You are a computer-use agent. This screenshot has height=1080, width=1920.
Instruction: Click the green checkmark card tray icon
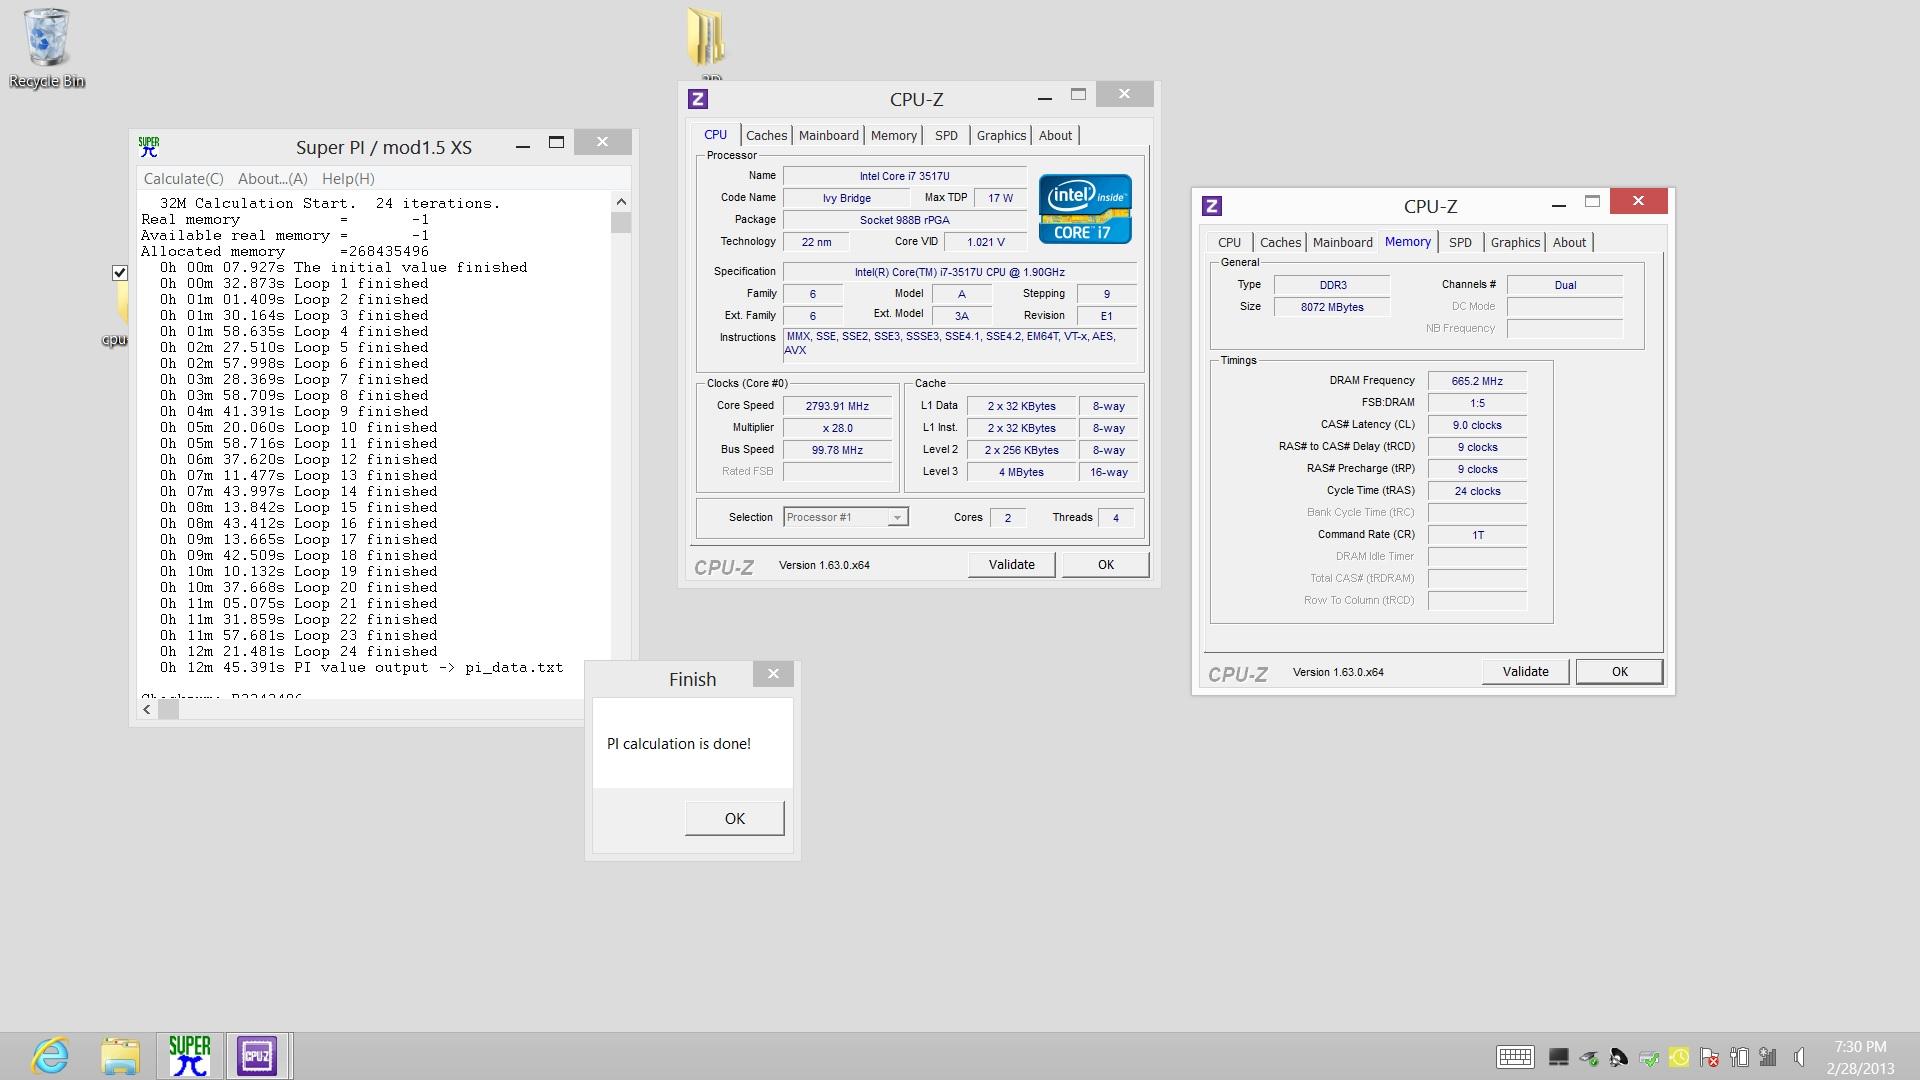(x=1649, y=1057)
